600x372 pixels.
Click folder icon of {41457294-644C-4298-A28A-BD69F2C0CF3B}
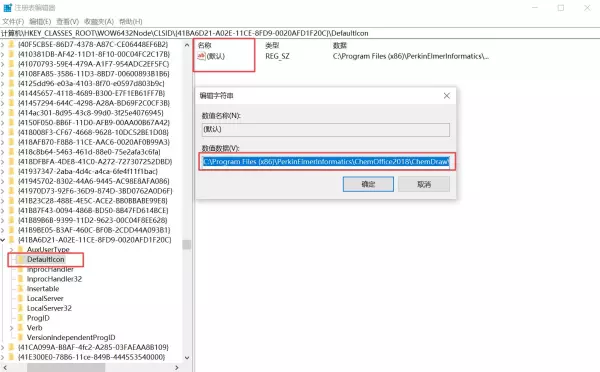coord(11,103)
